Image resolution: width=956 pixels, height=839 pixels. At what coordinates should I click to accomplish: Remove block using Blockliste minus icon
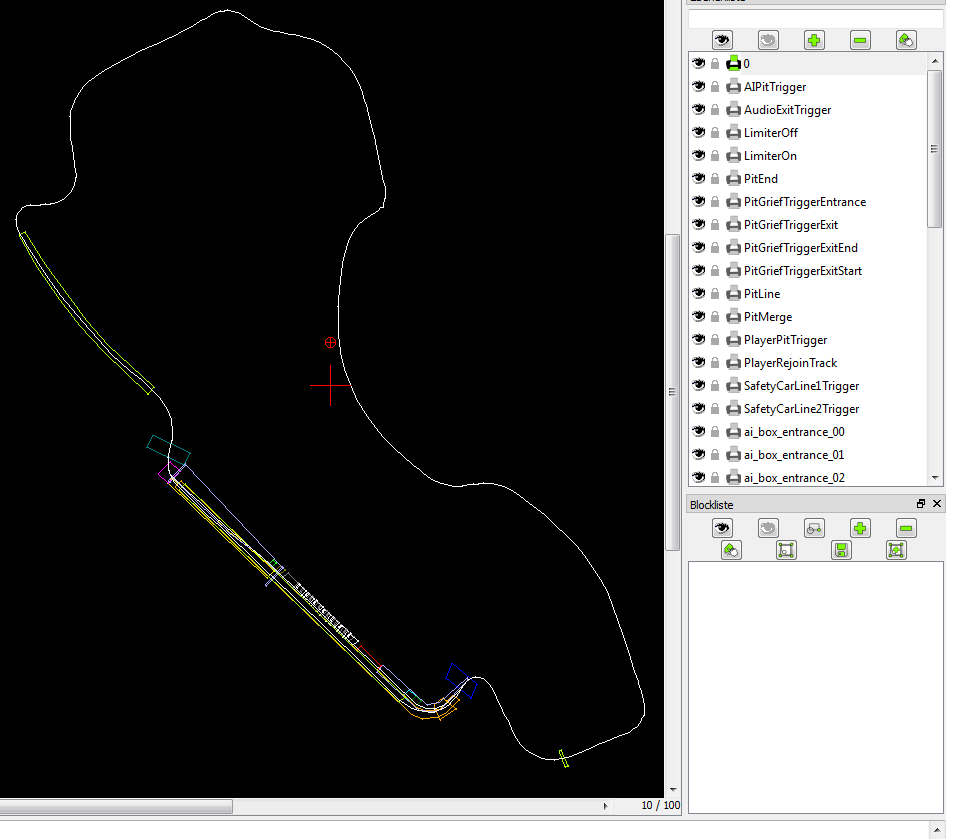tap(906, 528)
